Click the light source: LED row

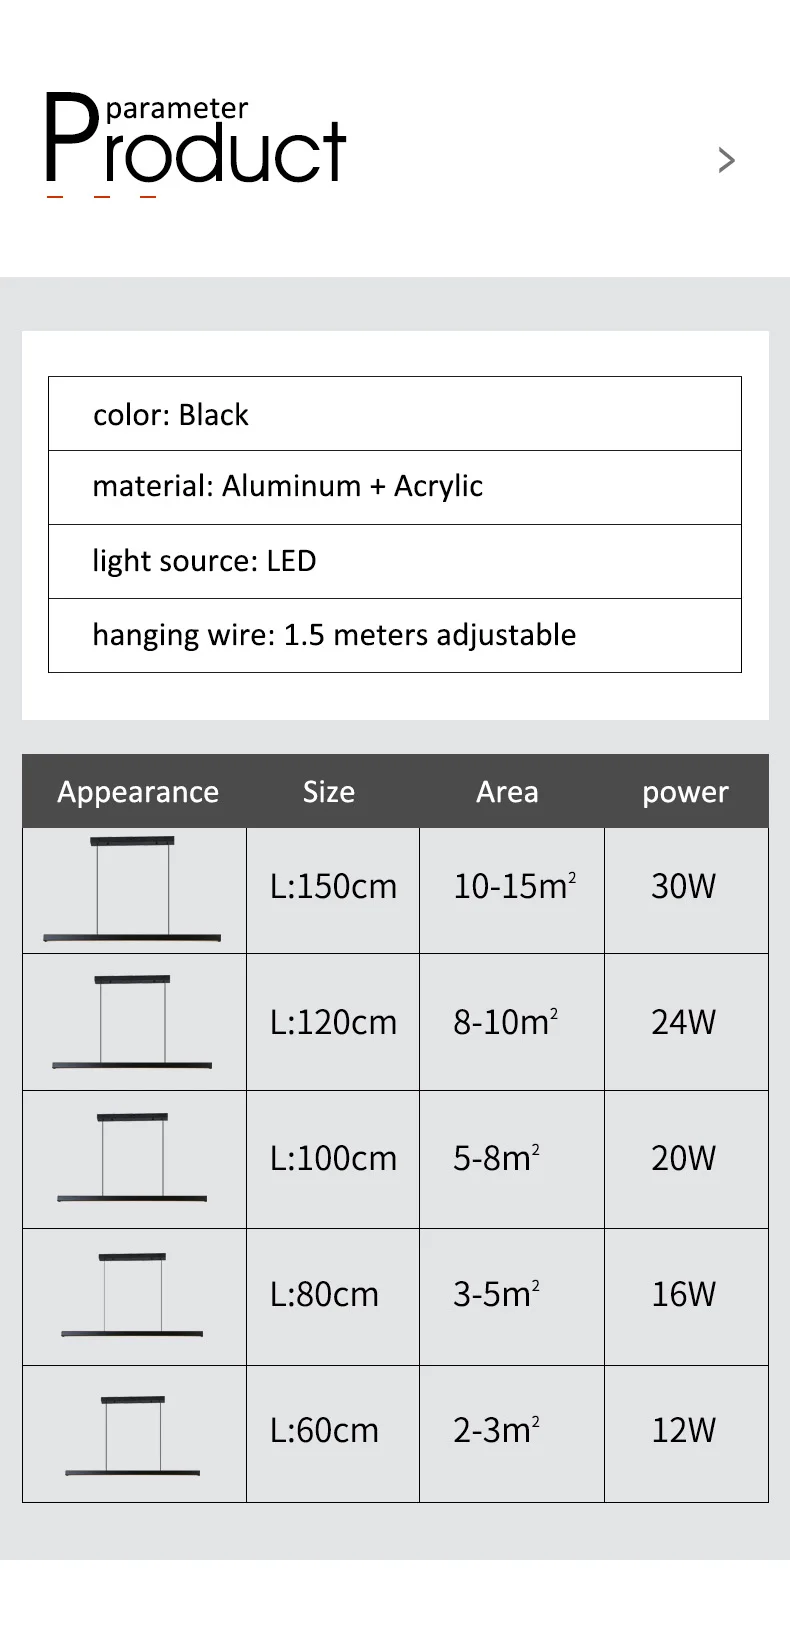(394, 561)
